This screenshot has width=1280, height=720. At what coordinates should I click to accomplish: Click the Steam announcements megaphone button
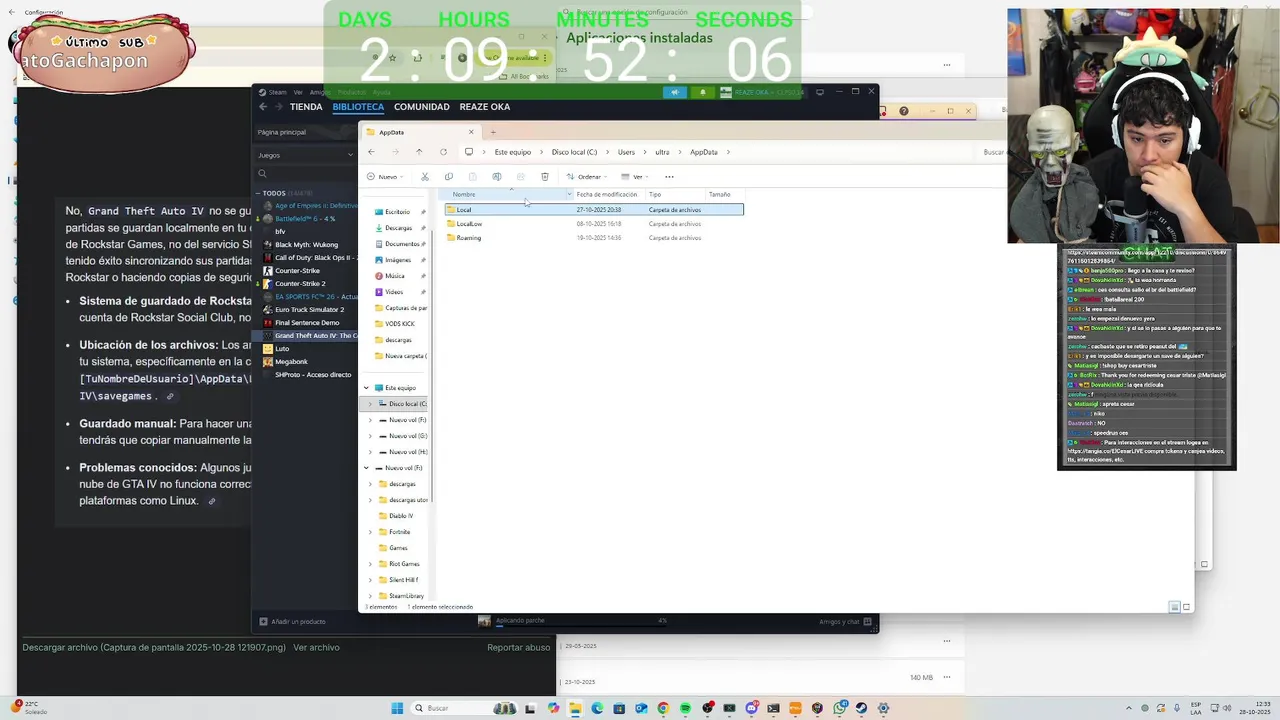click(674, 92)
